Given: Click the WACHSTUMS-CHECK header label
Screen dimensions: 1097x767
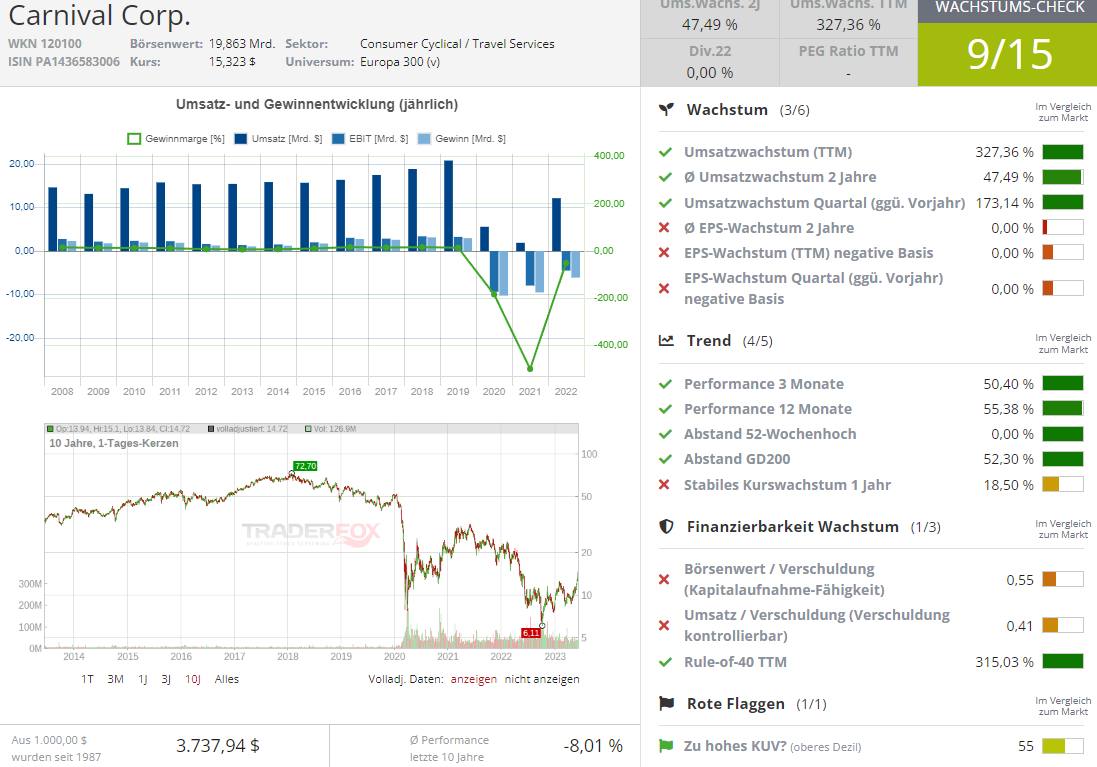Looking at the screenshot, I should click(x=1010, y=8).
